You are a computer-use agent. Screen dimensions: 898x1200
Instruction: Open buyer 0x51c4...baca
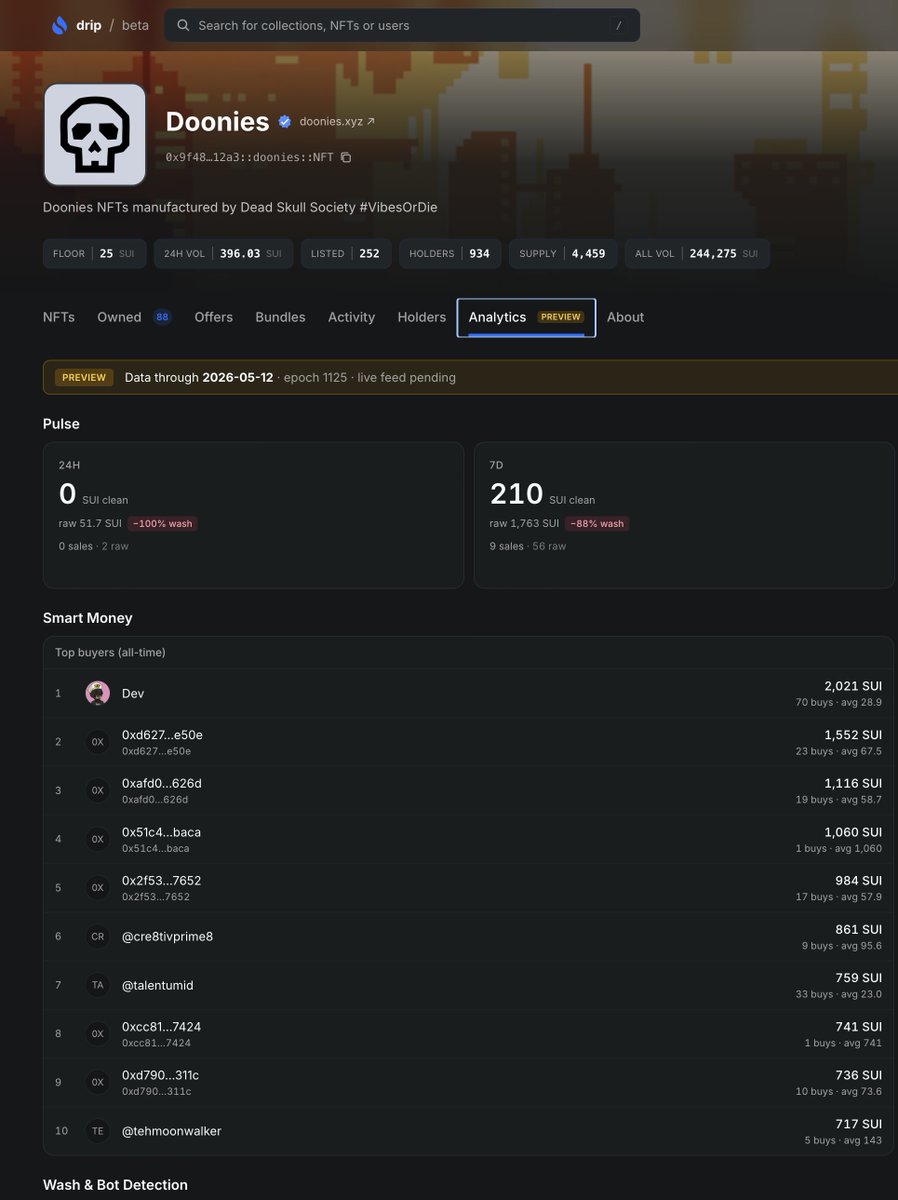(x=162, y=832)
